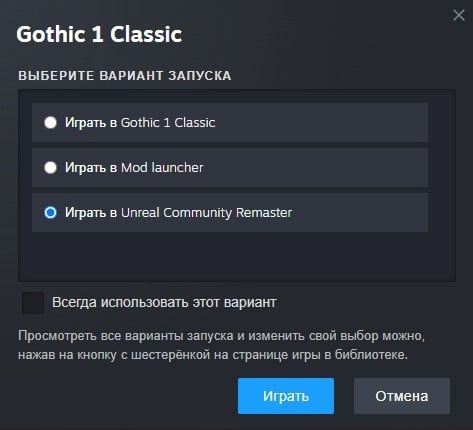Viewport: 473px width, 430px height.
Task: Click empty space below the launch options list
Action: 237,257
